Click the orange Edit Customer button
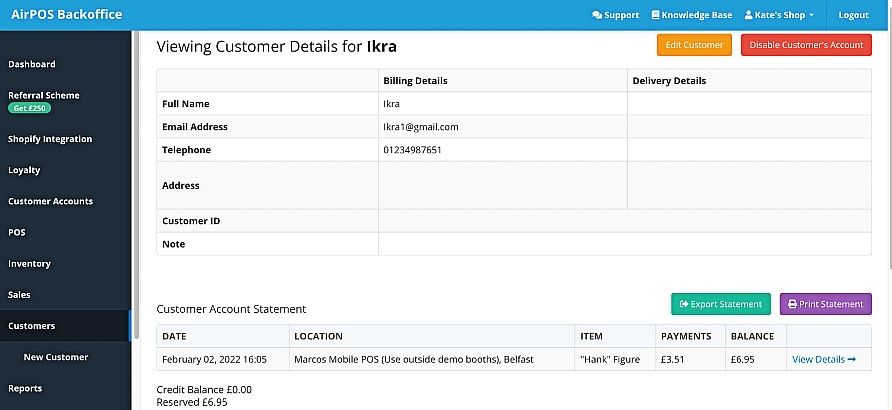 tap(694, 45)
